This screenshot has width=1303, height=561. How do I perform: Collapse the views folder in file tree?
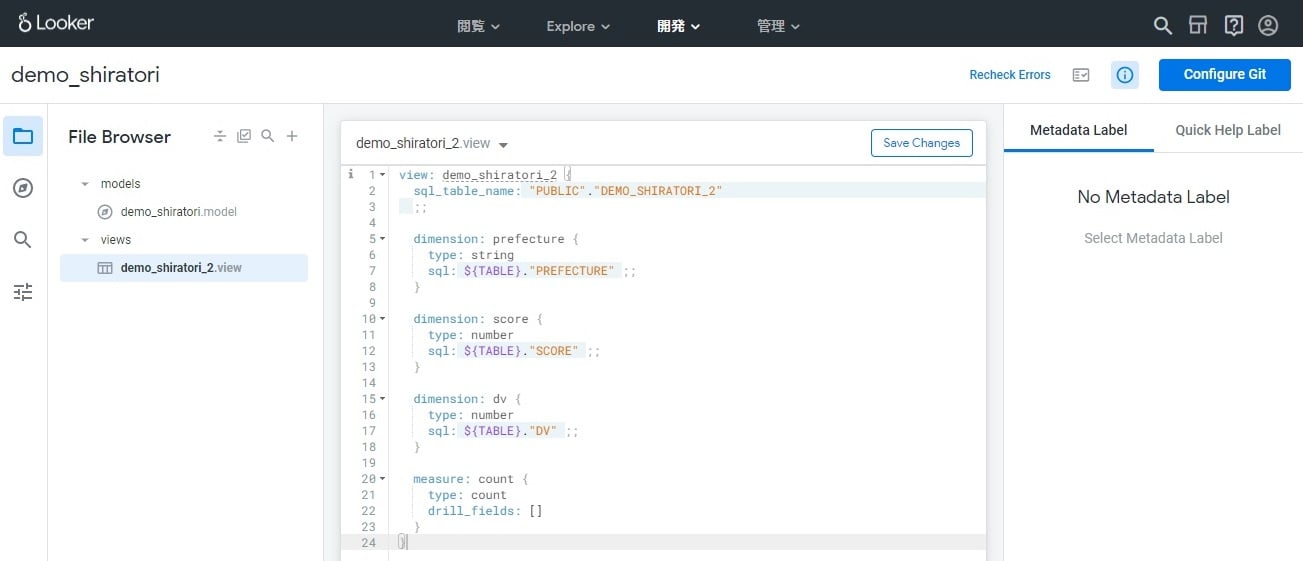(85, 240)
